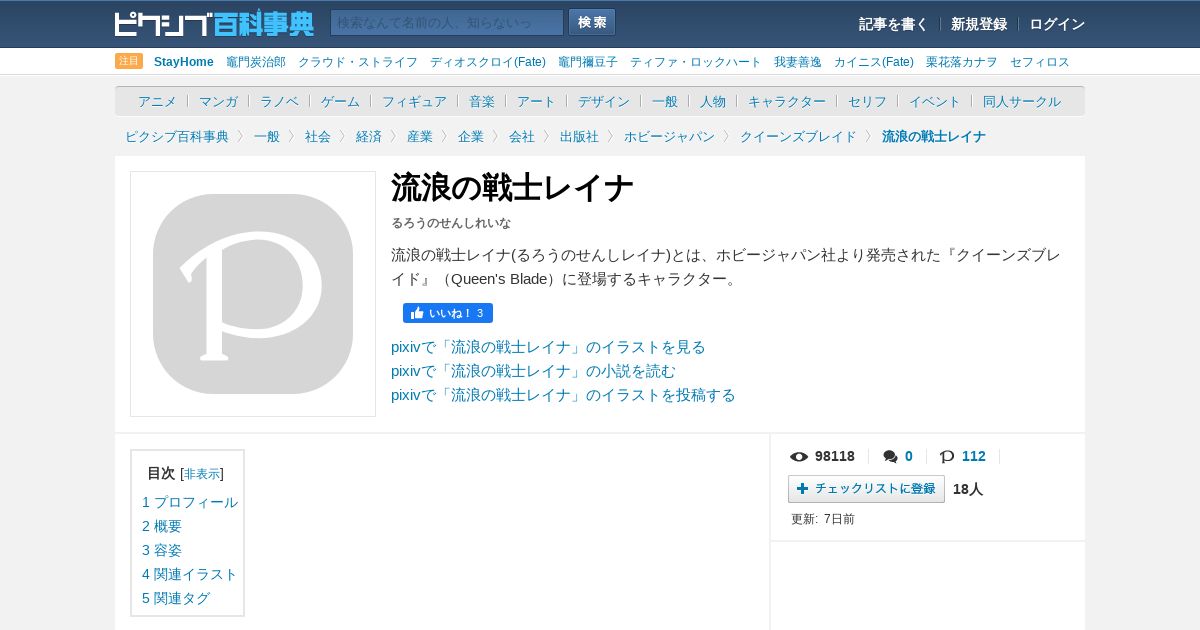
Task: Jump to 2 概要 section
Action: pos(162,526)
